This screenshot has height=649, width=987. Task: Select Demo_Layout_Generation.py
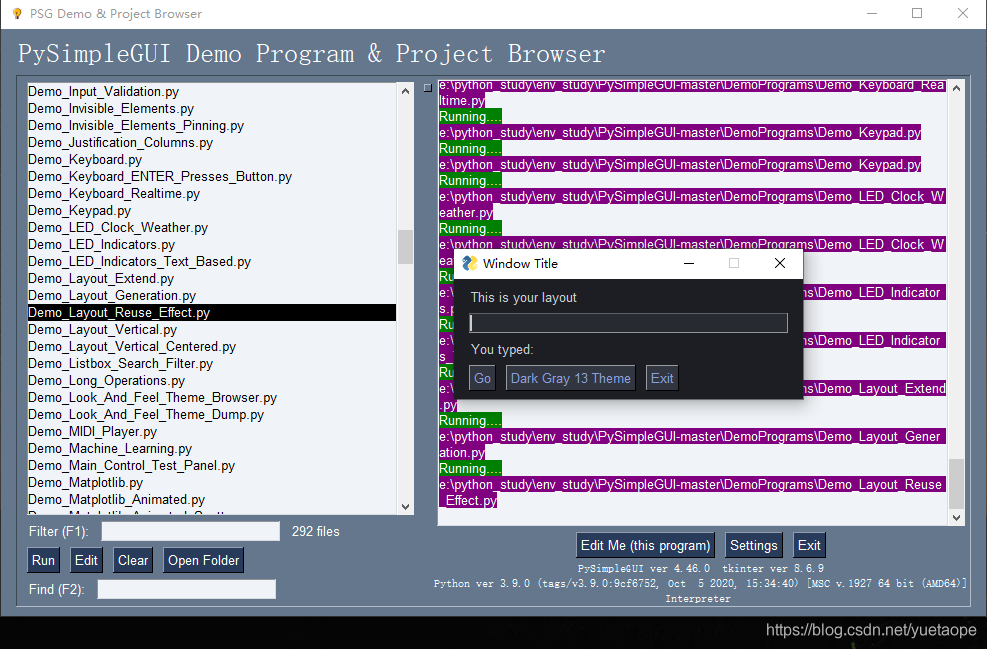(212, 295)
